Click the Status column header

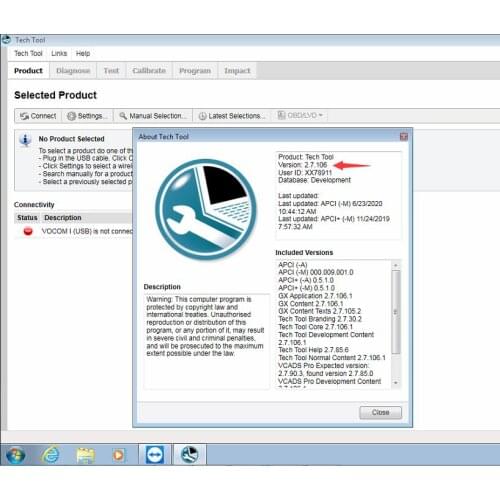coord(27,218)
